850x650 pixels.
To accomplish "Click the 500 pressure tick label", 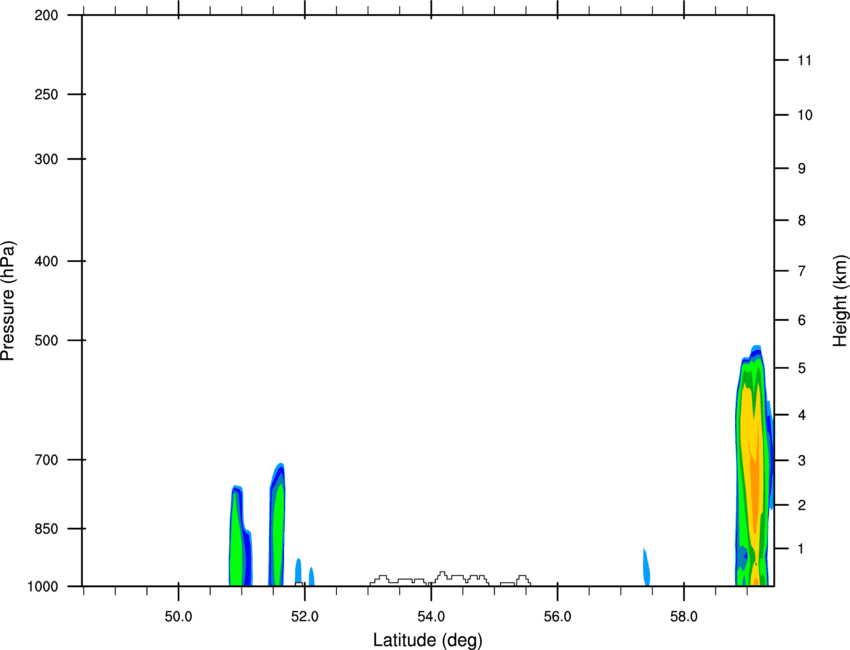I will (46, 340).
